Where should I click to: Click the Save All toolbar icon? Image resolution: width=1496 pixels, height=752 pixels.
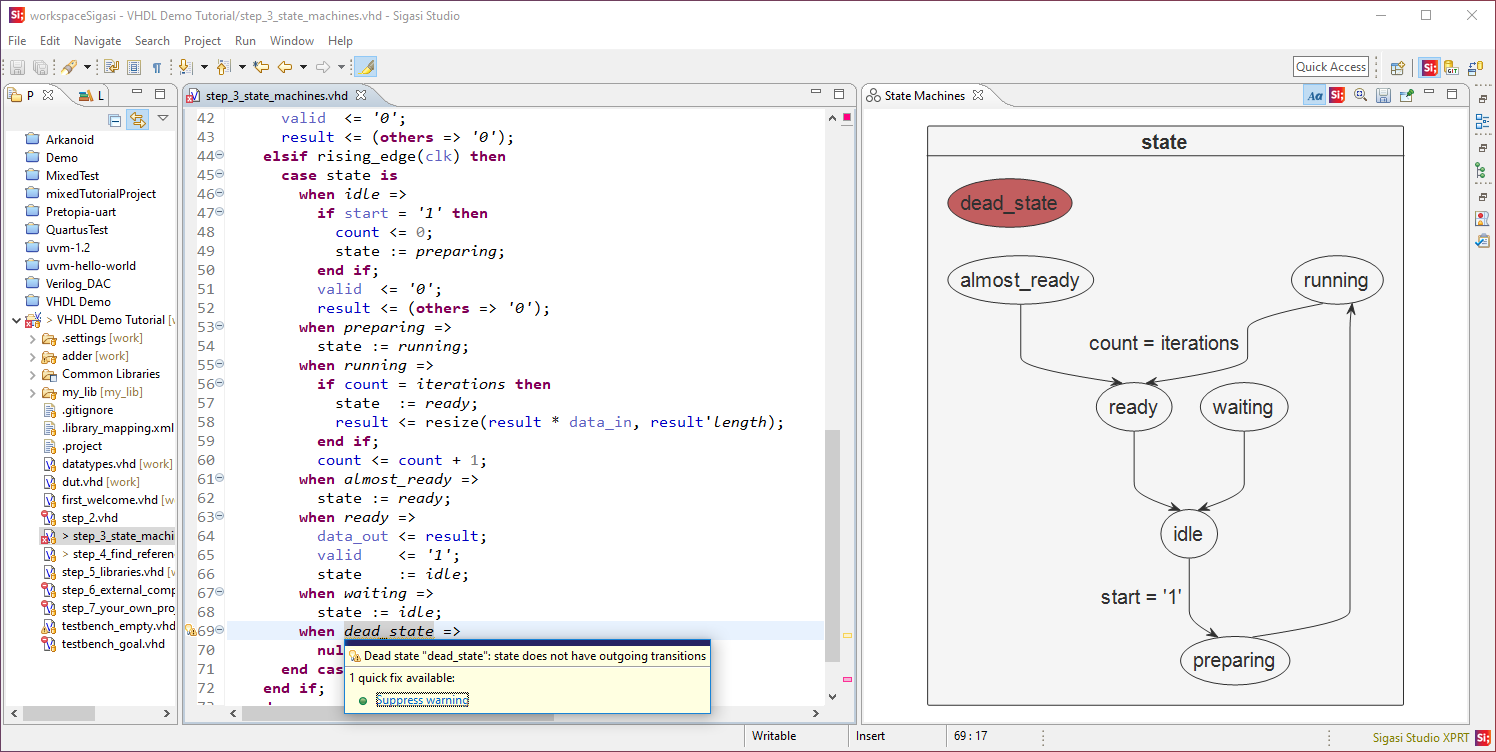click(x=41, y=67)
